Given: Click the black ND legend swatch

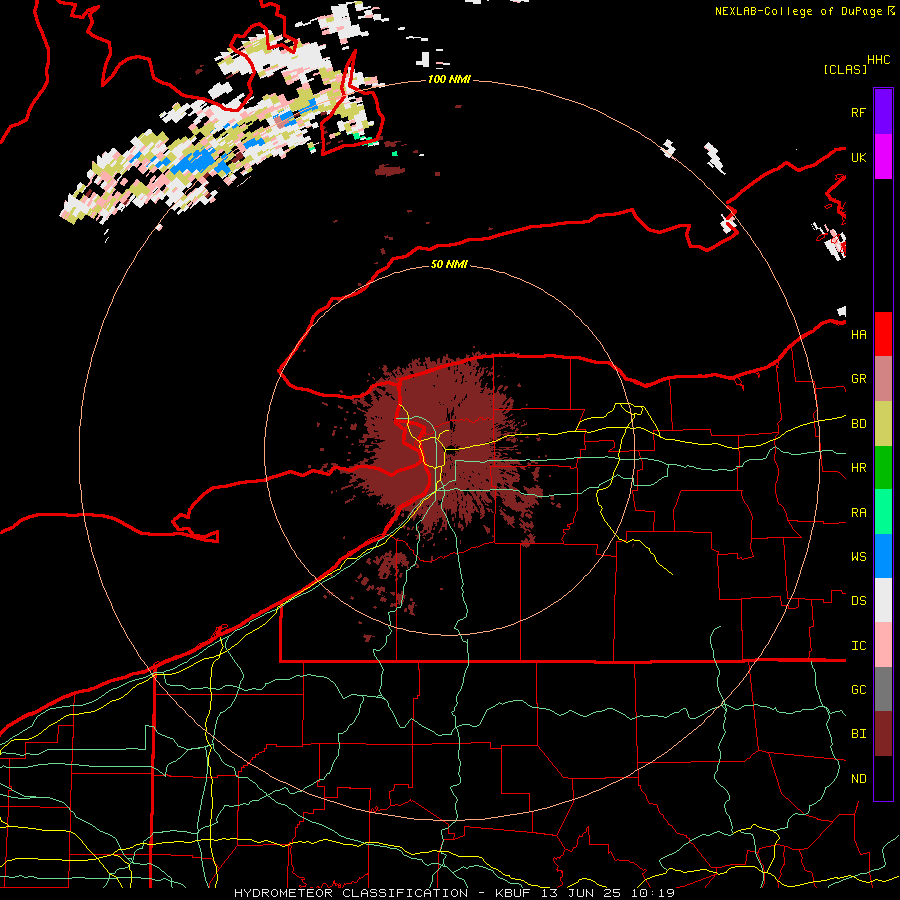Looking at the screenshot, I should 883,778.
